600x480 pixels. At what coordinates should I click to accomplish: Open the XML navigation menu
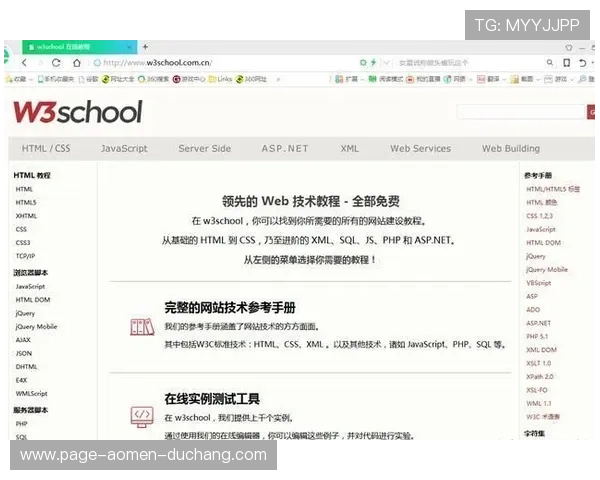click(350, 149)
